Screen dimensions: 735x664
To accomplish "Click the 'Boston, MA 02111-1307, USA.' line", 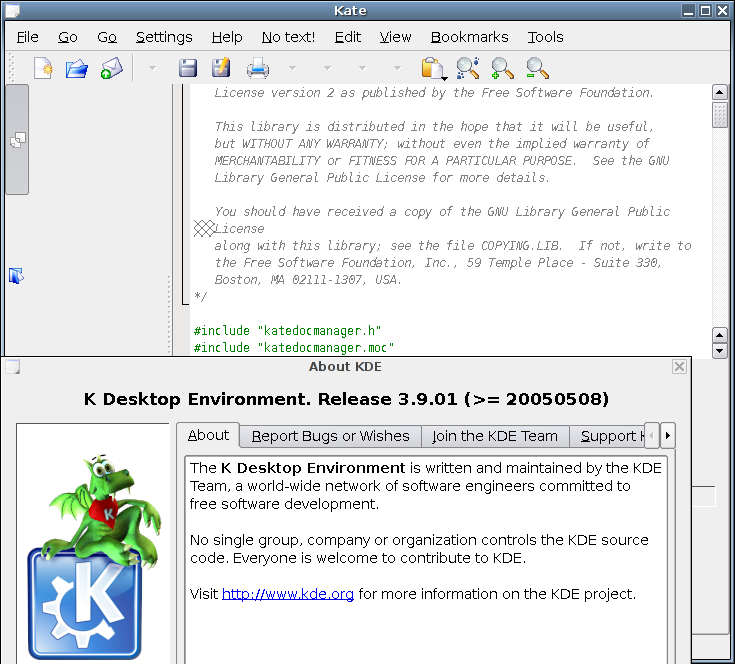I will [x=308, y=280].
